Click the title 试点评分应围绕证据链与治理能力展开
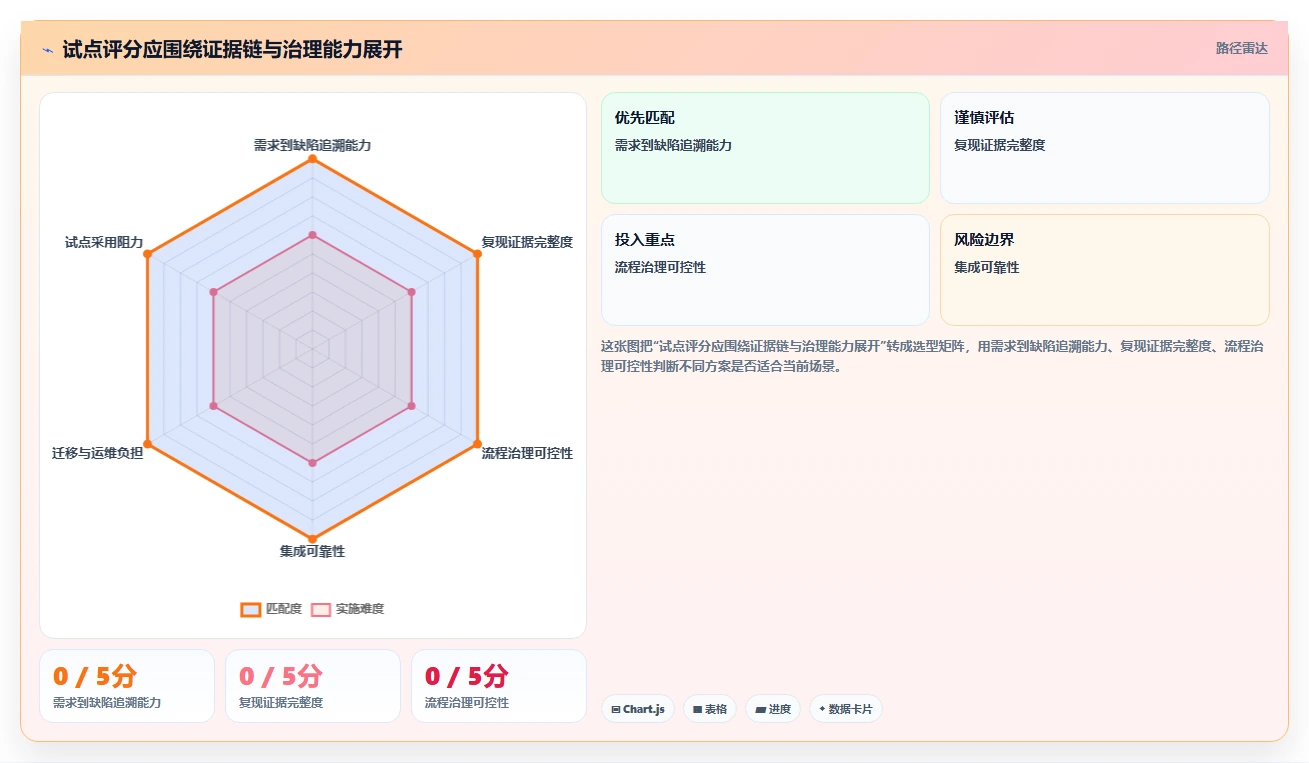 [232, 49]
